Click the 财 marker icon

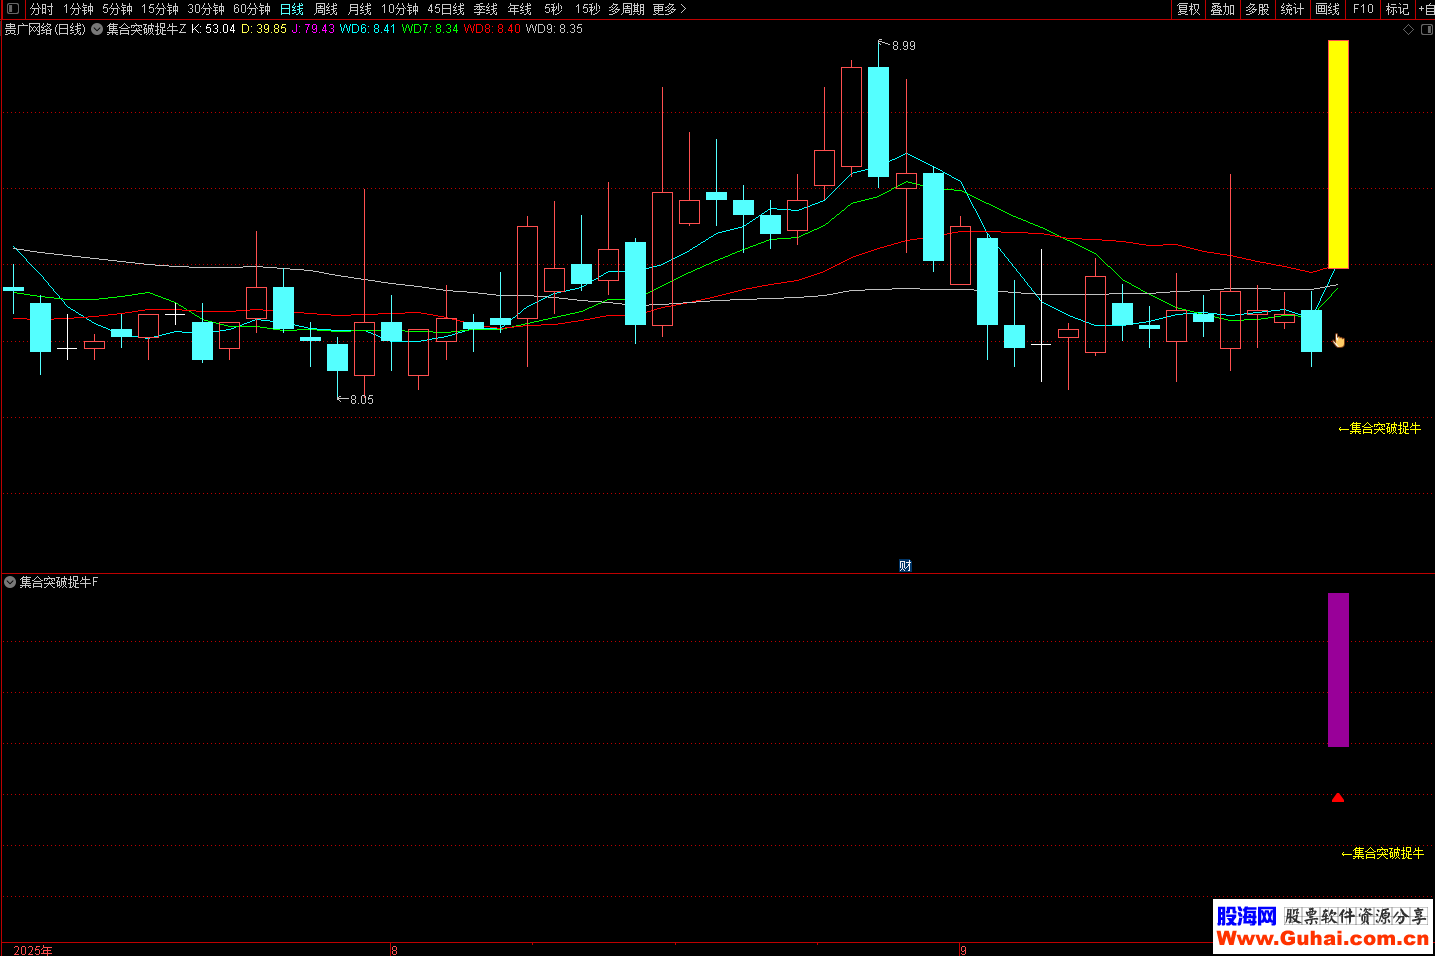(905, 566)
